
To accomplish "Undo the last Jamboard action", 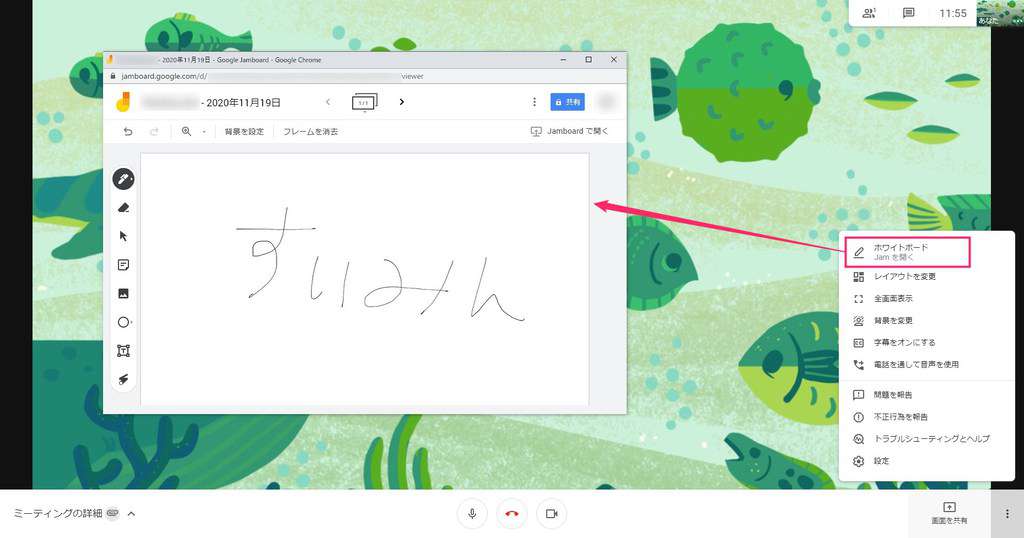I will 127,131.
